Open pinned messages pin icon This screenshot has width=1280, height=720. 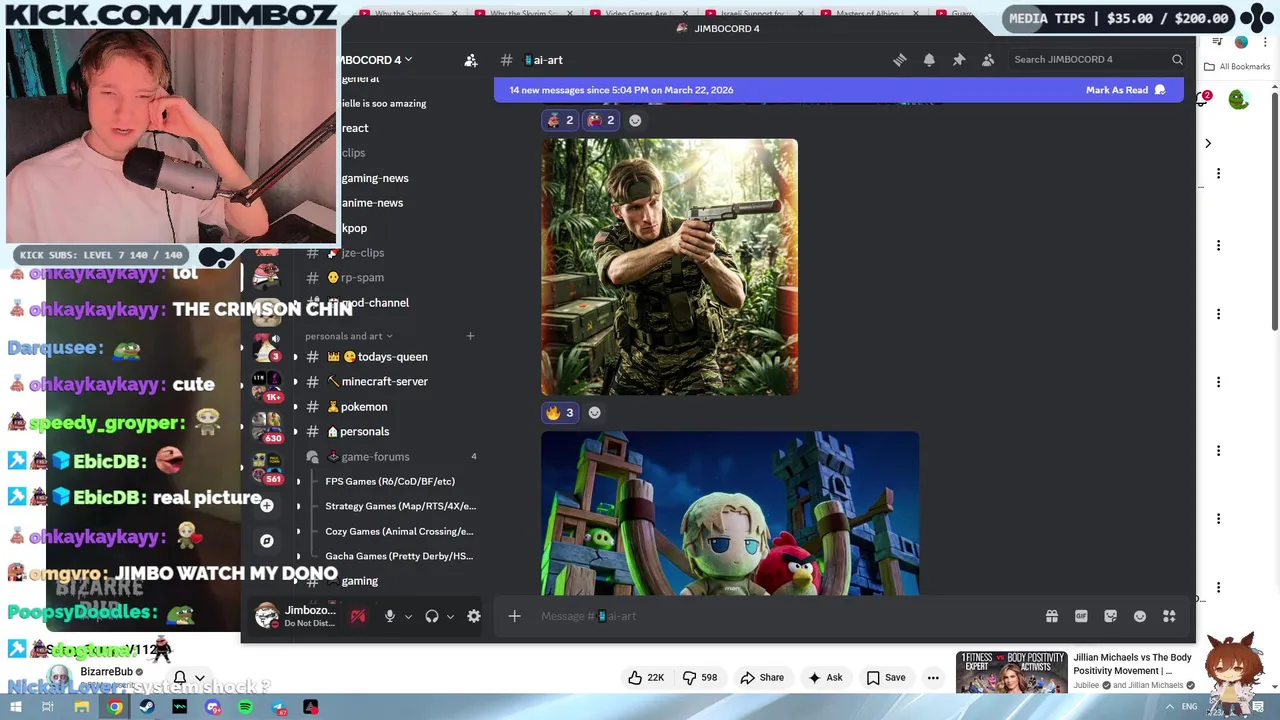click(x=958, y=60)
